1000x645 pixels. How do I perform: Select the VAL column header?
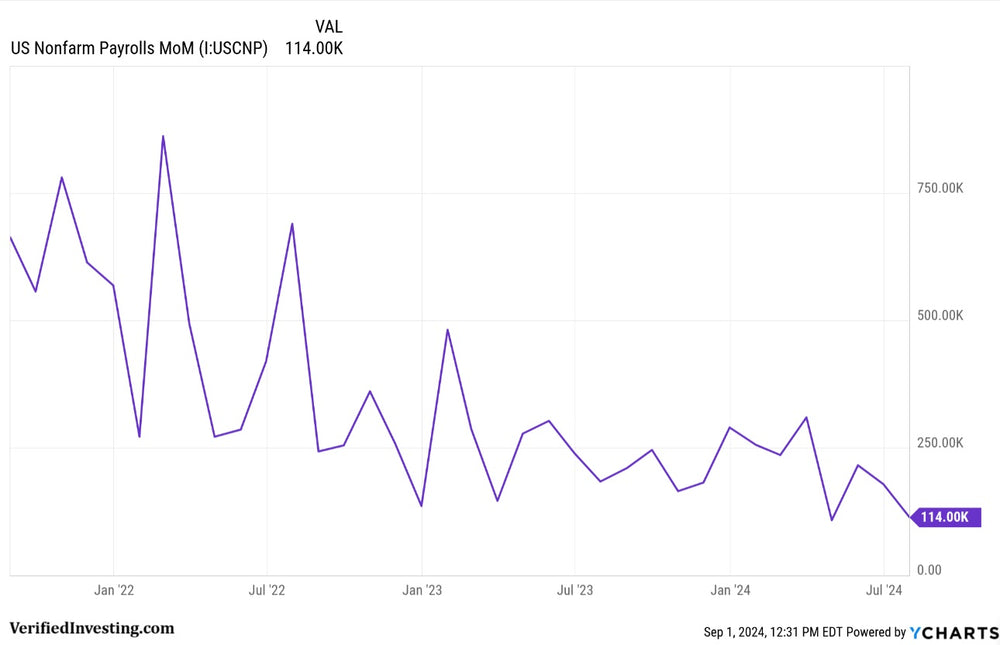pos(328,26)
